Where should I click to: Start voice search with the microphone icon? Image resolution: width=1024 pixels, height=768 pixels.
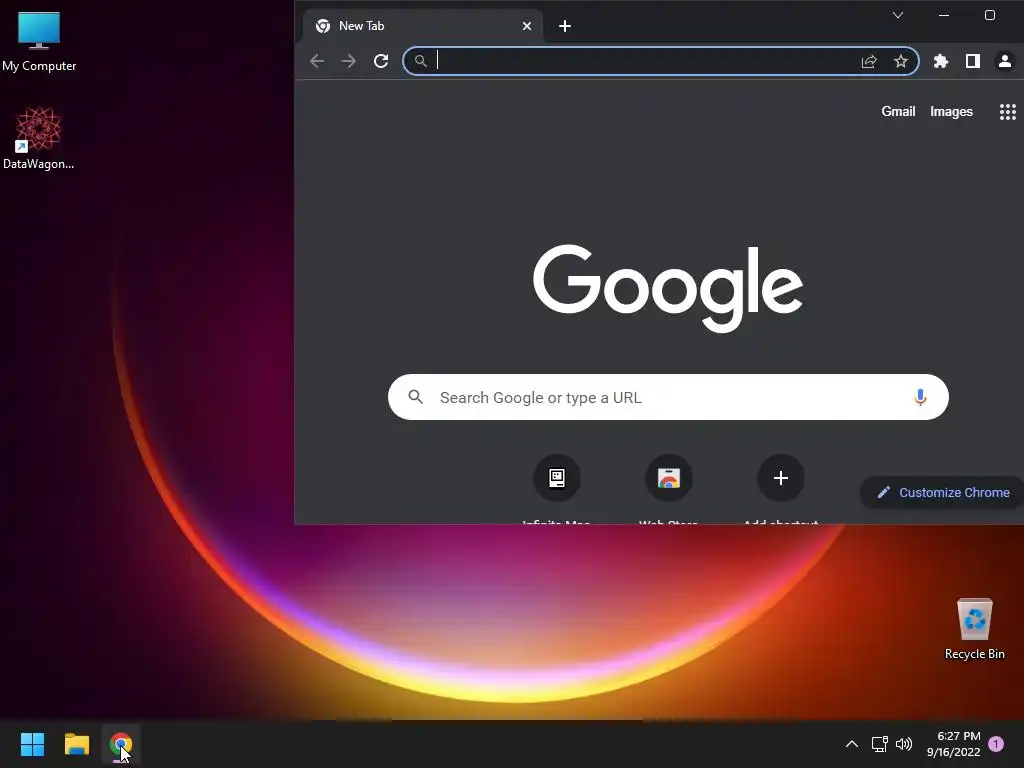[x=920, y=397]
